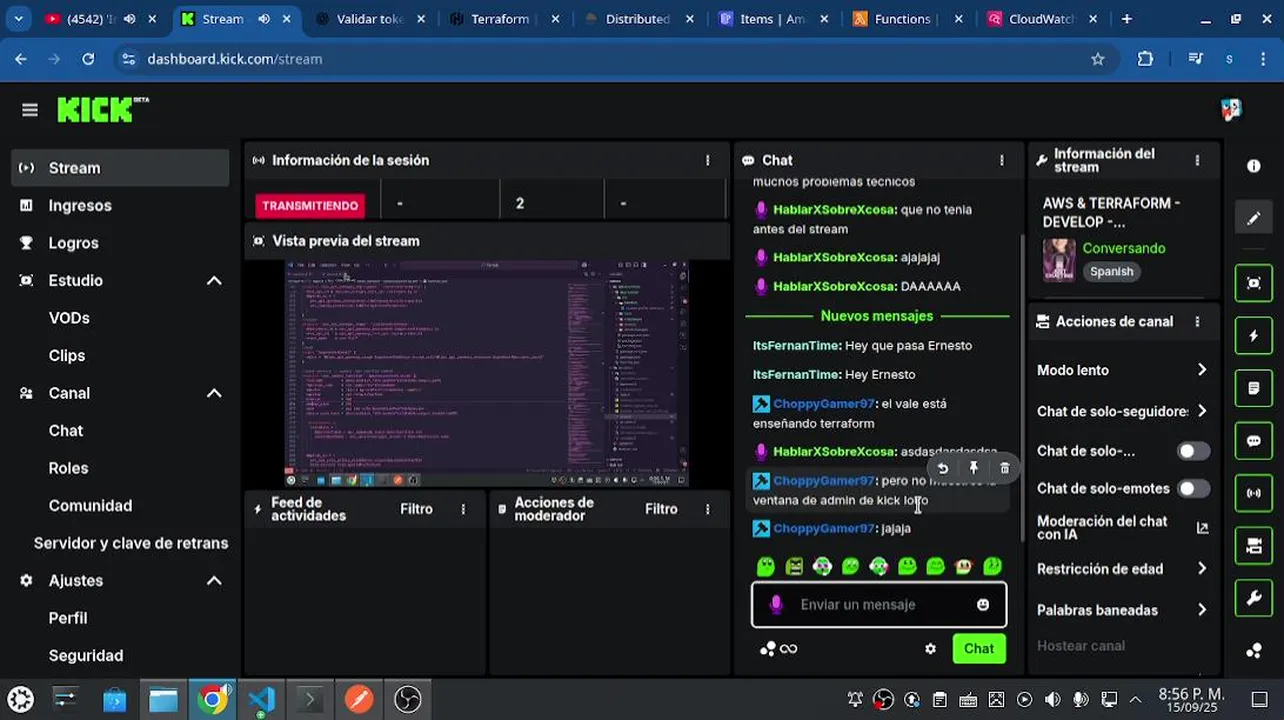The height and width of the screenshot is (720, 1284).
Task: Open the Chat panel three-dot menu
Action: click(x=1001, y=160)
